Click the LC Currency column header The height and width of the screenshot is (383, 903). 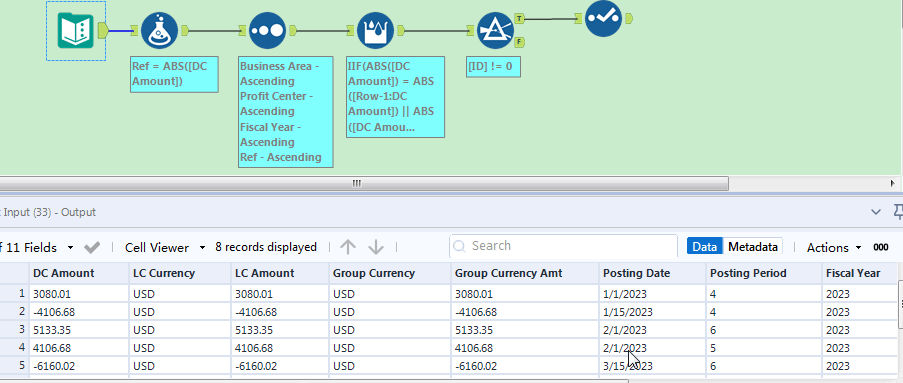[x=180, y=273]
